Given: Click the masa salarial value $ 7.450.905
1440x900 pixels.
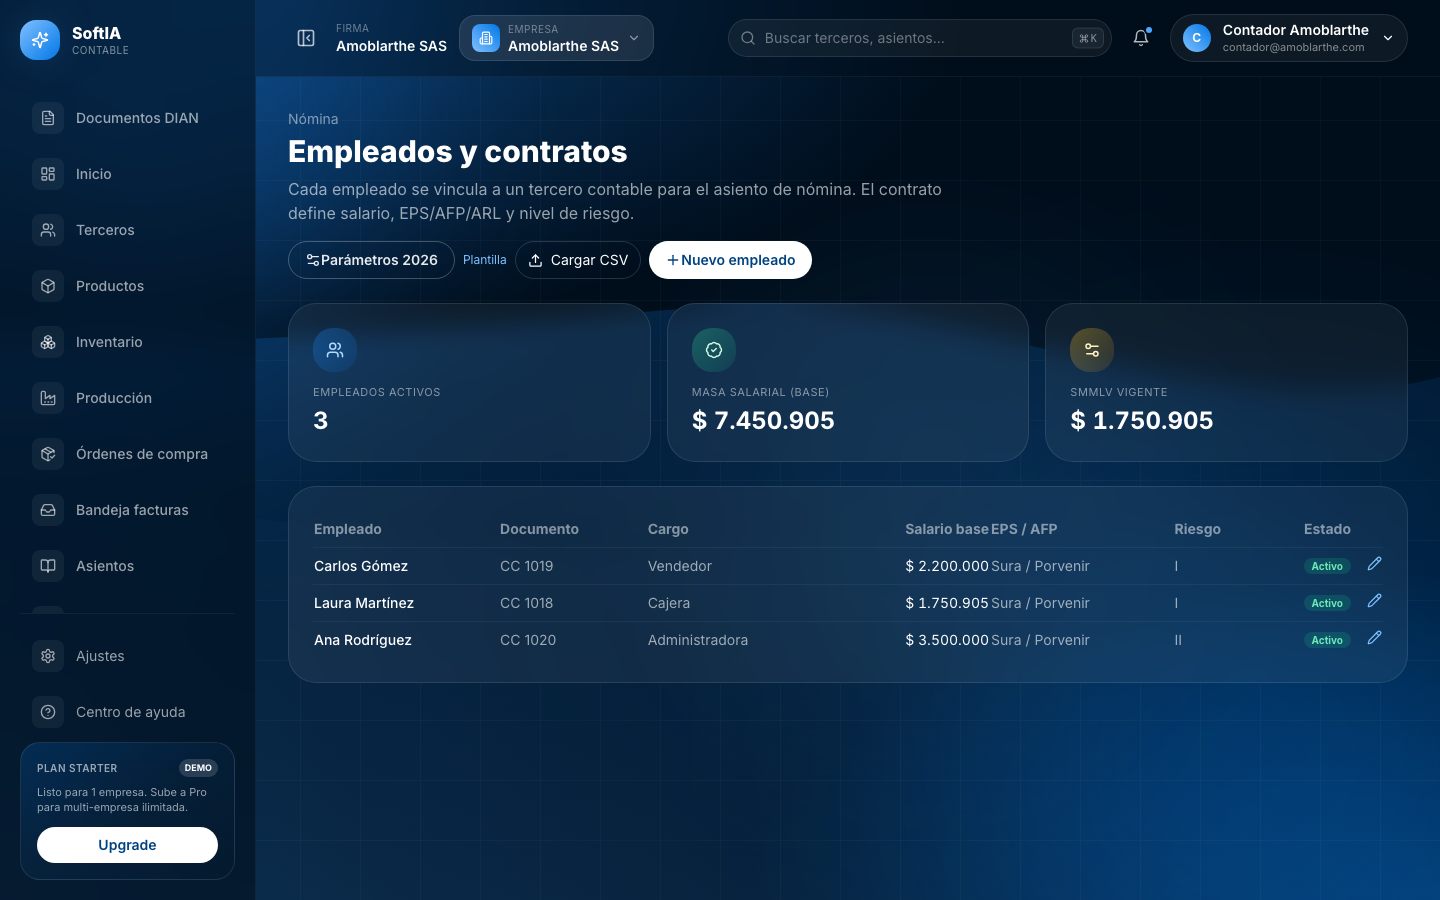Looking at the screenshot, I should 763,420.
